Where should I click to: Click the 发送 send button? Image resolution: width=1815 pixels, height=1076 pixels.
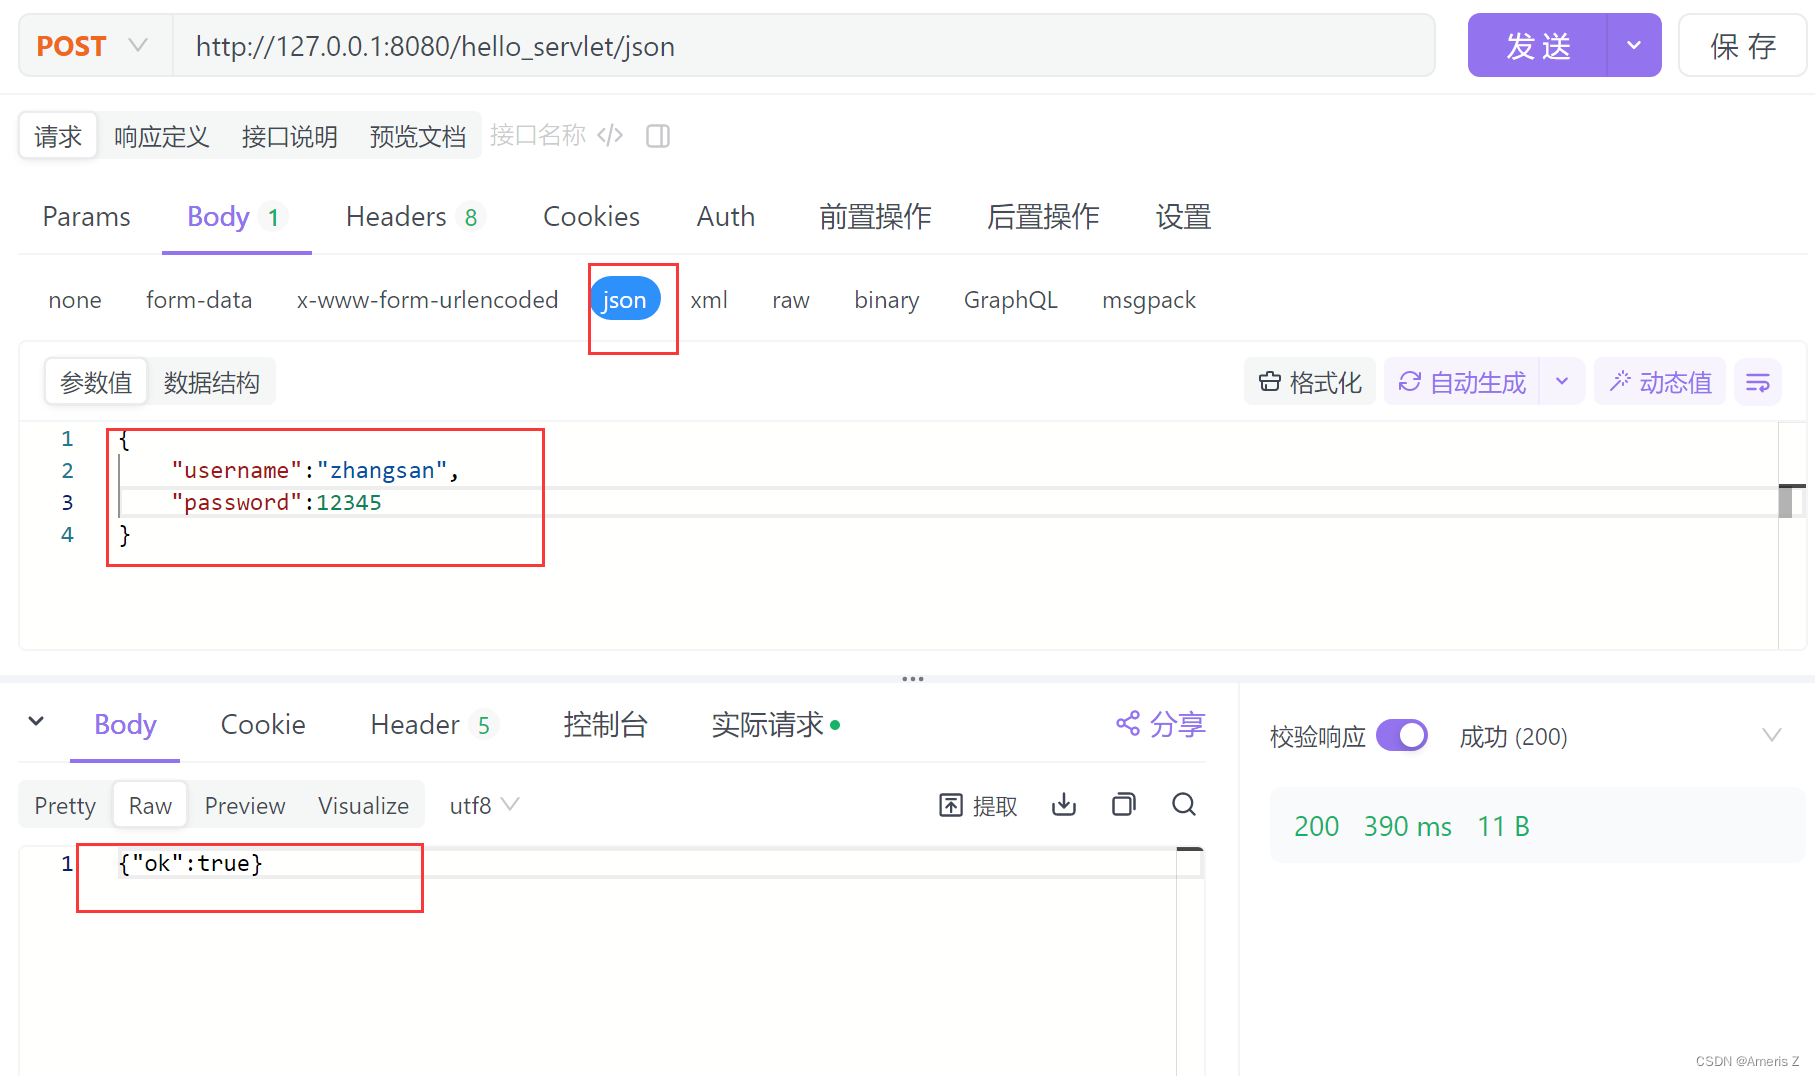[1538, 45]
